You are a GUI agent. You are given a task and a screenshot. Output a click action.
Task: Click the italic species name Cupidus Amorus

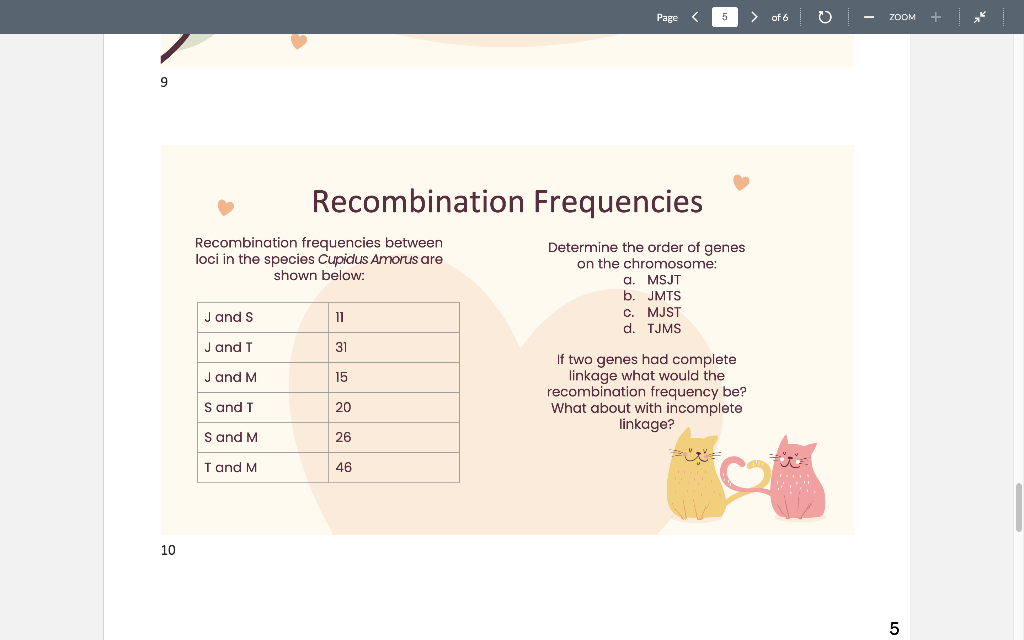click(369, 258)
